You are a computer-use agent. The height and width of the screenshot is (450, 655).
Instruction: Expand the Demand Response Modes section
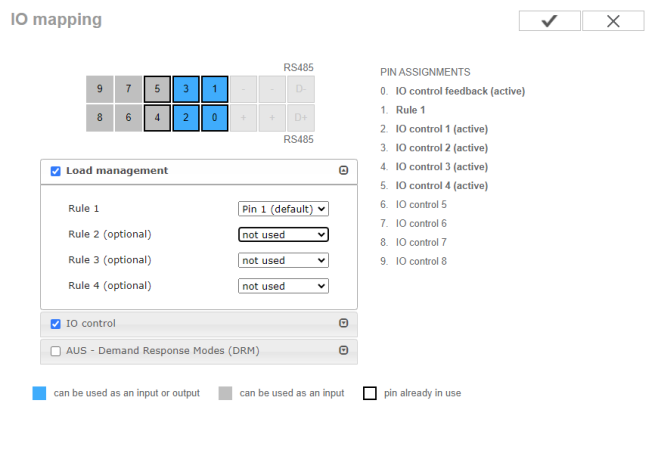343,351
